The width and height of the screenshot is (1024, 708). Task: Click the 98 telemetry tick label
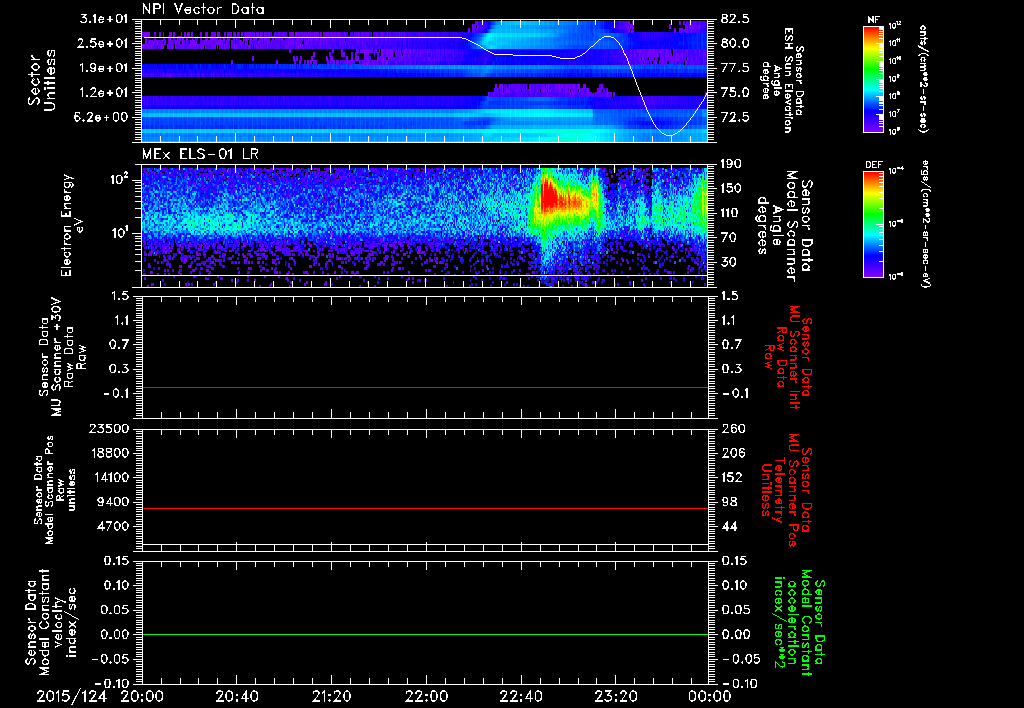728,502
